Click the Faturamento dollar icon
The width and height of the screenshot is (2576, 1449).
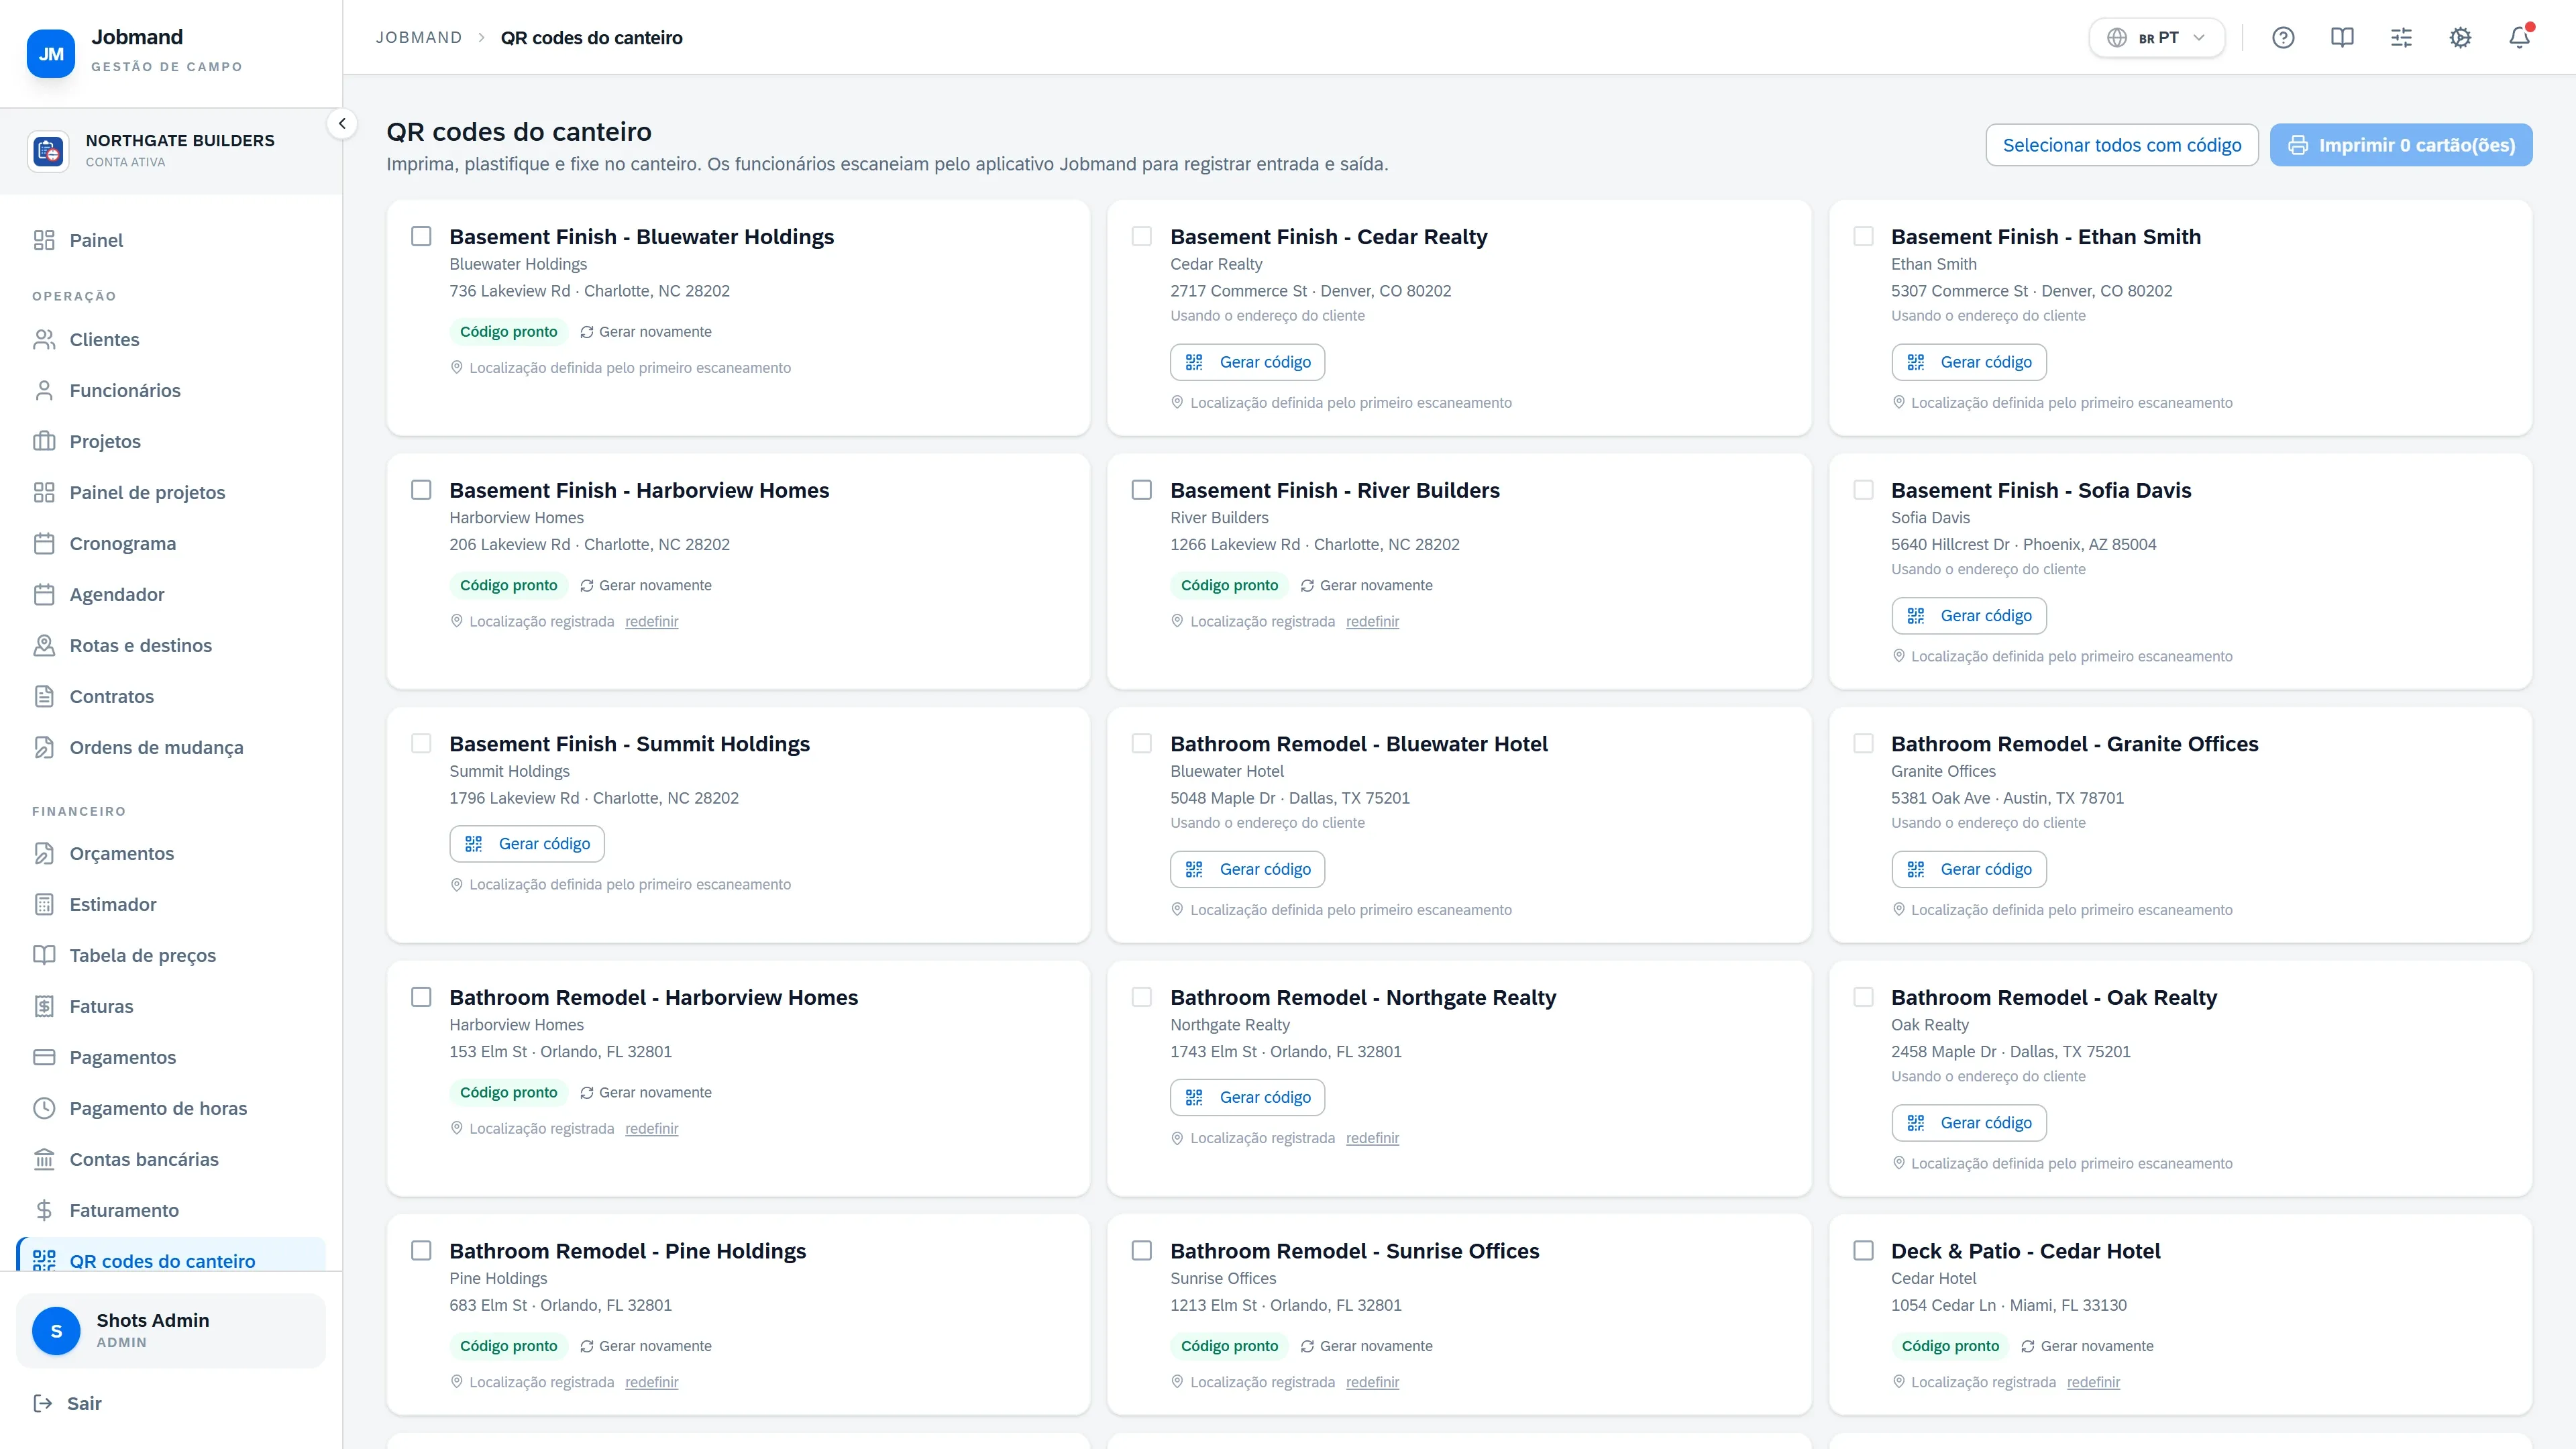point(44,1211)
